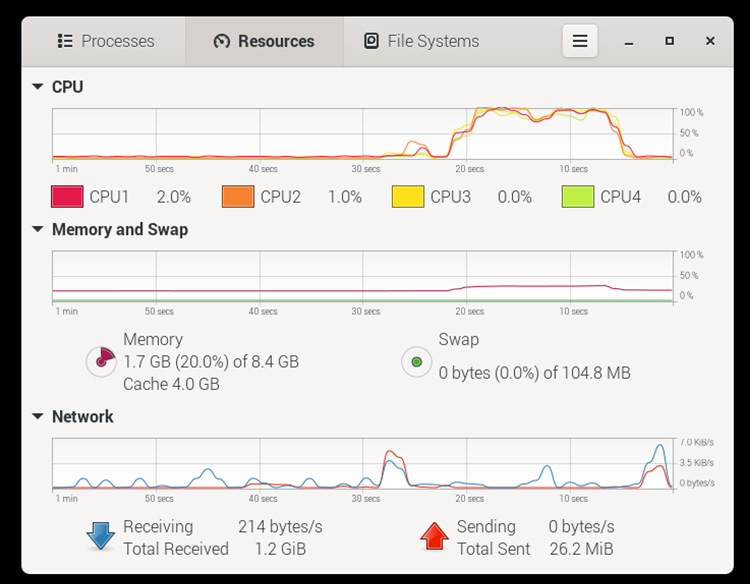This screenshot has width=750, height=584.
Task: Collapse the Memory and Swap section
Action: (x=37, y=229)
